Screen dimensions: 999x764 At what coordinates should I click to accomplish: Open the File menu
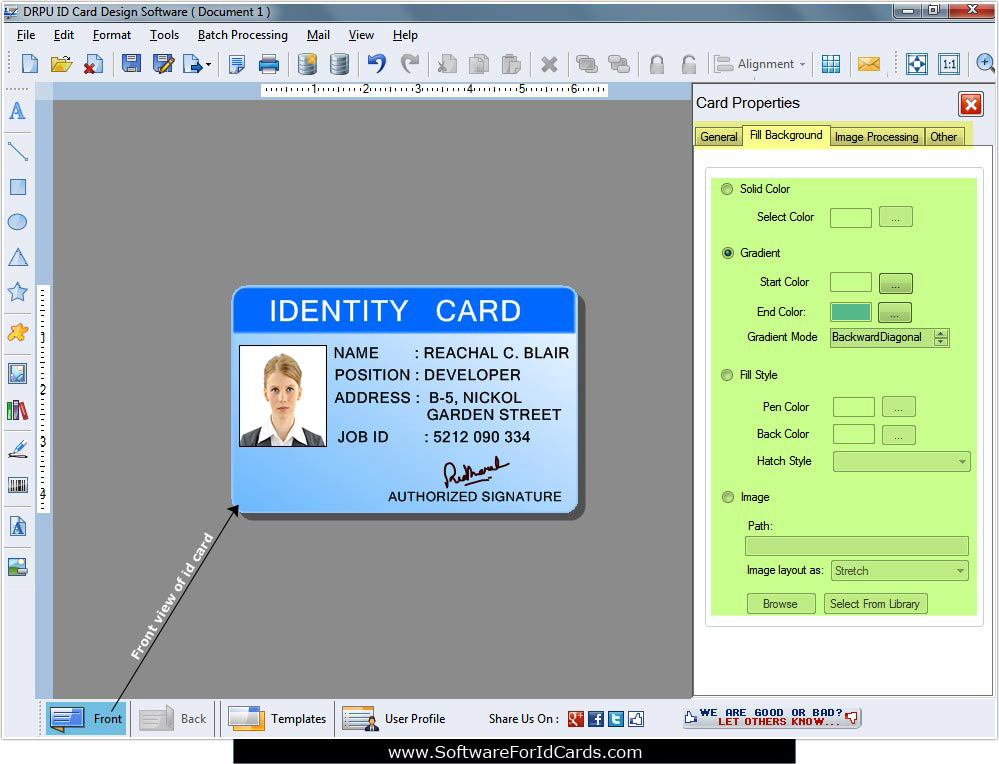(x=26, y=35)
